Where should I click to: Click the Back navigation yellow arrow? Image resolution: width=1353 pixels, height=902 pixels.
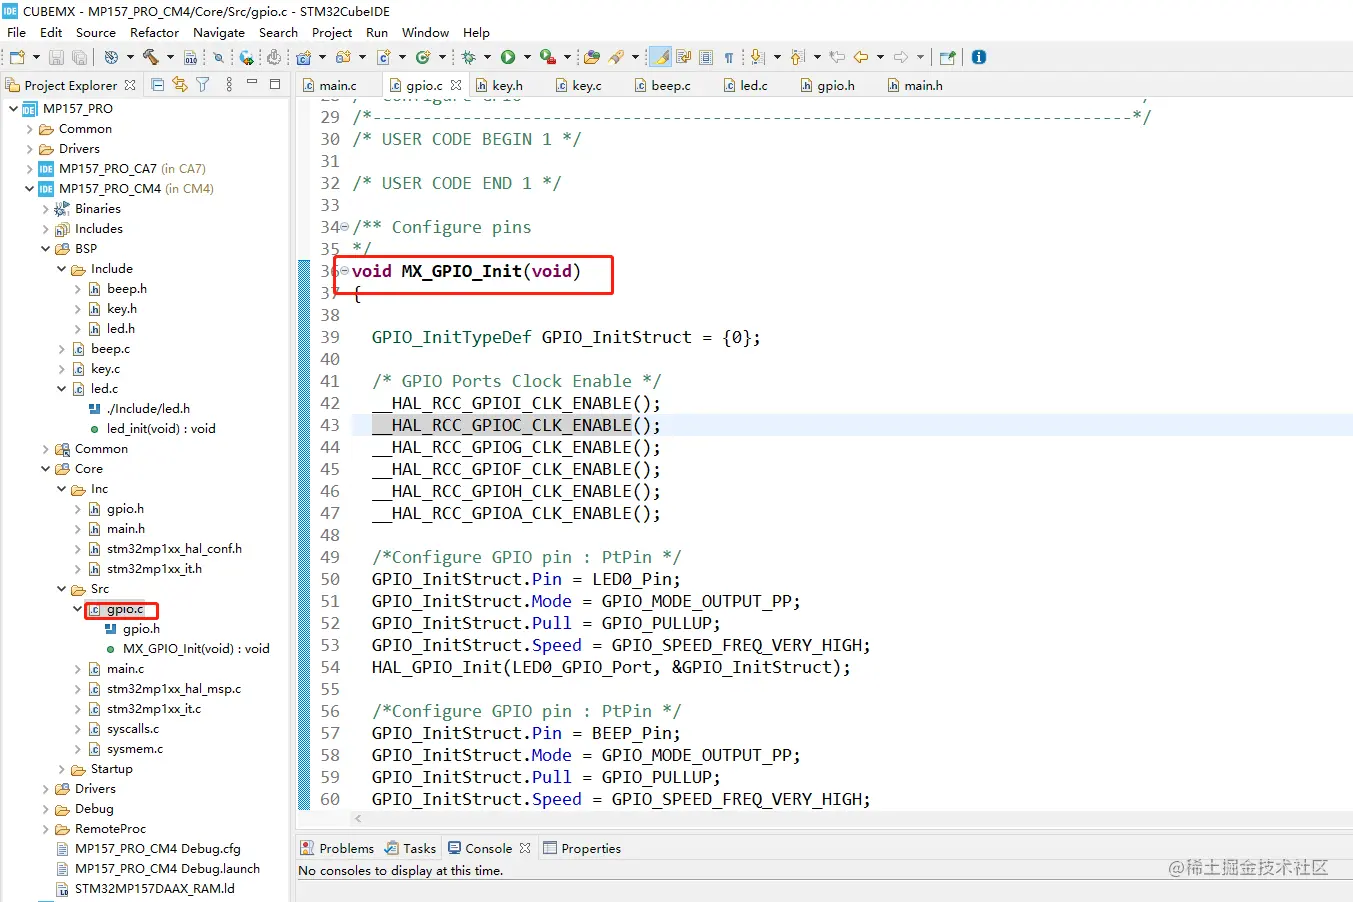pos(860,58)
